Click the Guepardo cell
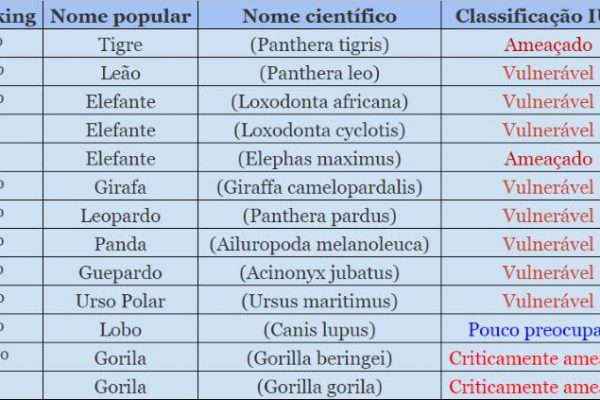600x400 pixels. tap(120, 273)
